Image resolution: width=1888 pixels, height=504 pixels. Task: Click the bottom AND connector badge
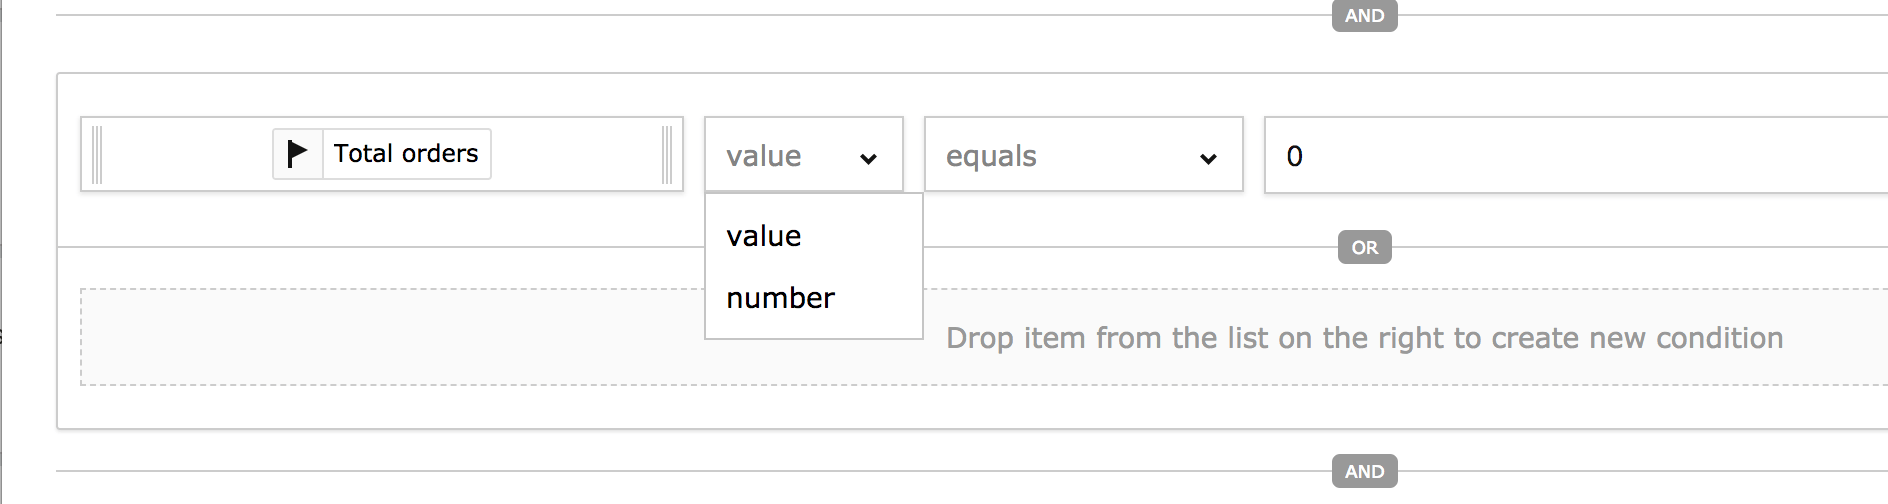[1364, 471]
